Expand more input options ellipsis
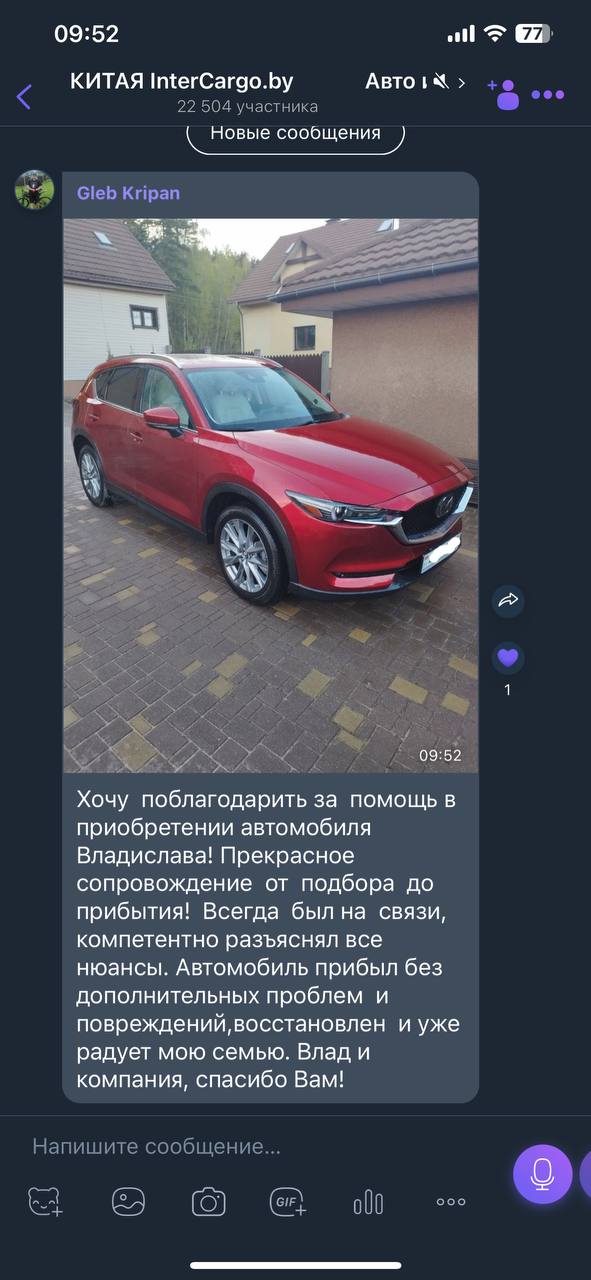Image resolution: width=591 pixels, height=1280 pixels. point(451,1202)
